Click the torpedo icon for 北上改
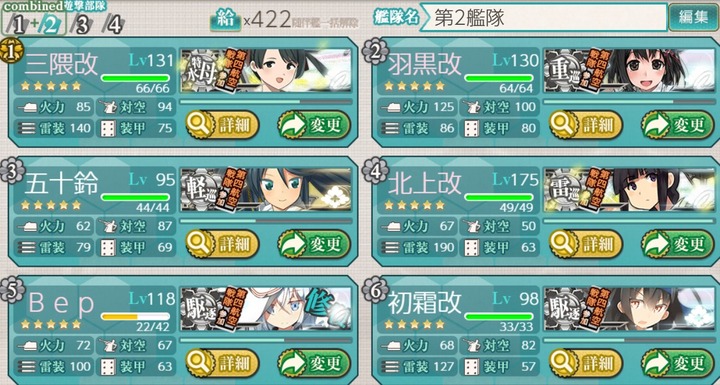Viewport: 720px width, 385px height. pyautogui.click(x=390, y=248)
